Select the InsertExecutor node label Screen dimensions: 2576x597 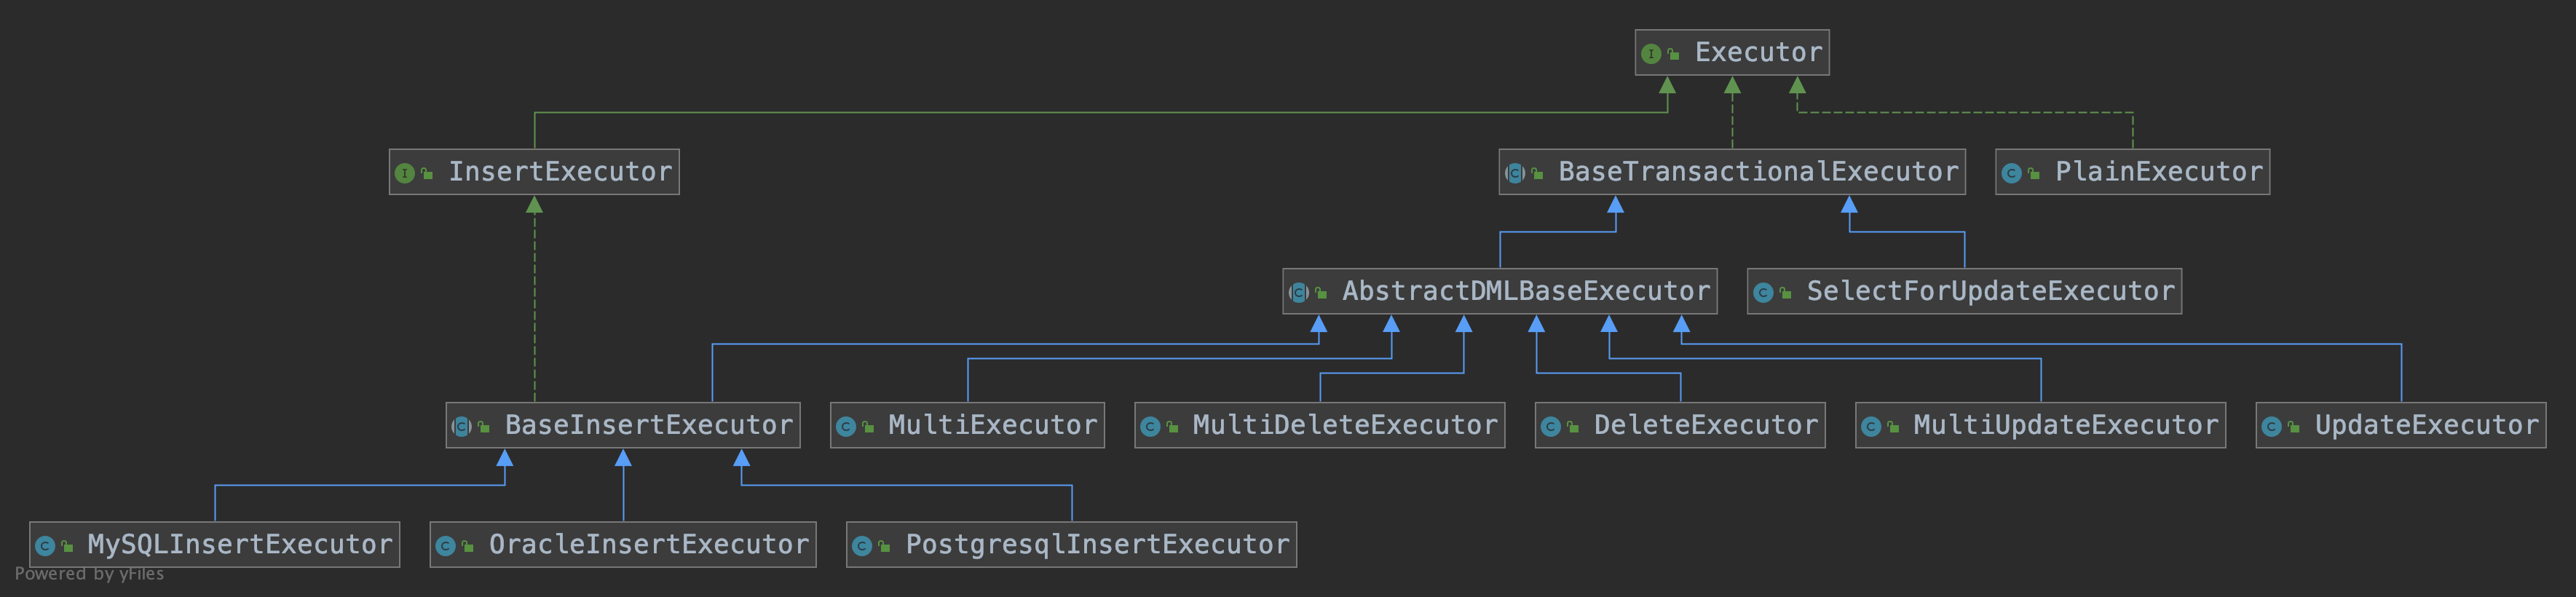[559, 172]
